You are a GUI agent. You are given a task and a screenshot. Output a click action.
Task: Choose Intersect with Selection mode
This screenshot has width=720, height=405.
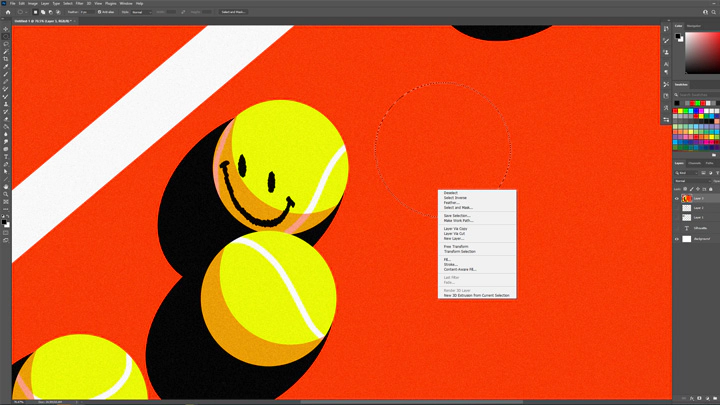(x=58, y=12)
